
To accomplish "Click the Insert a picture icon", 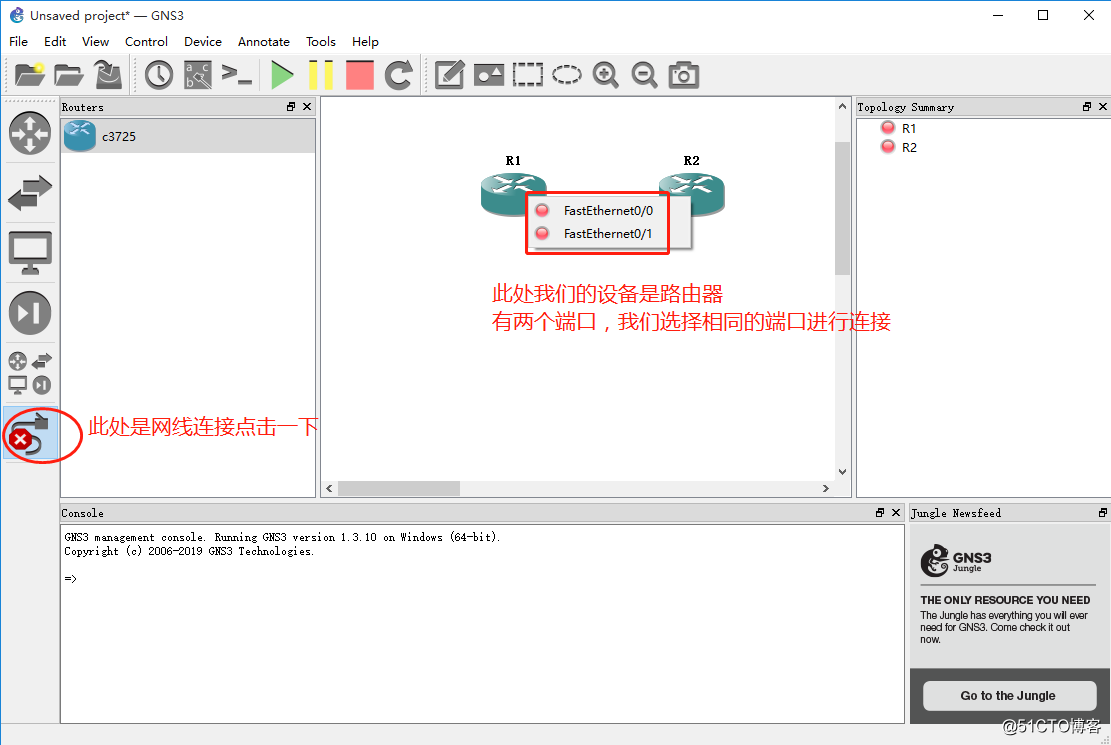I will [x=489, y=74].
